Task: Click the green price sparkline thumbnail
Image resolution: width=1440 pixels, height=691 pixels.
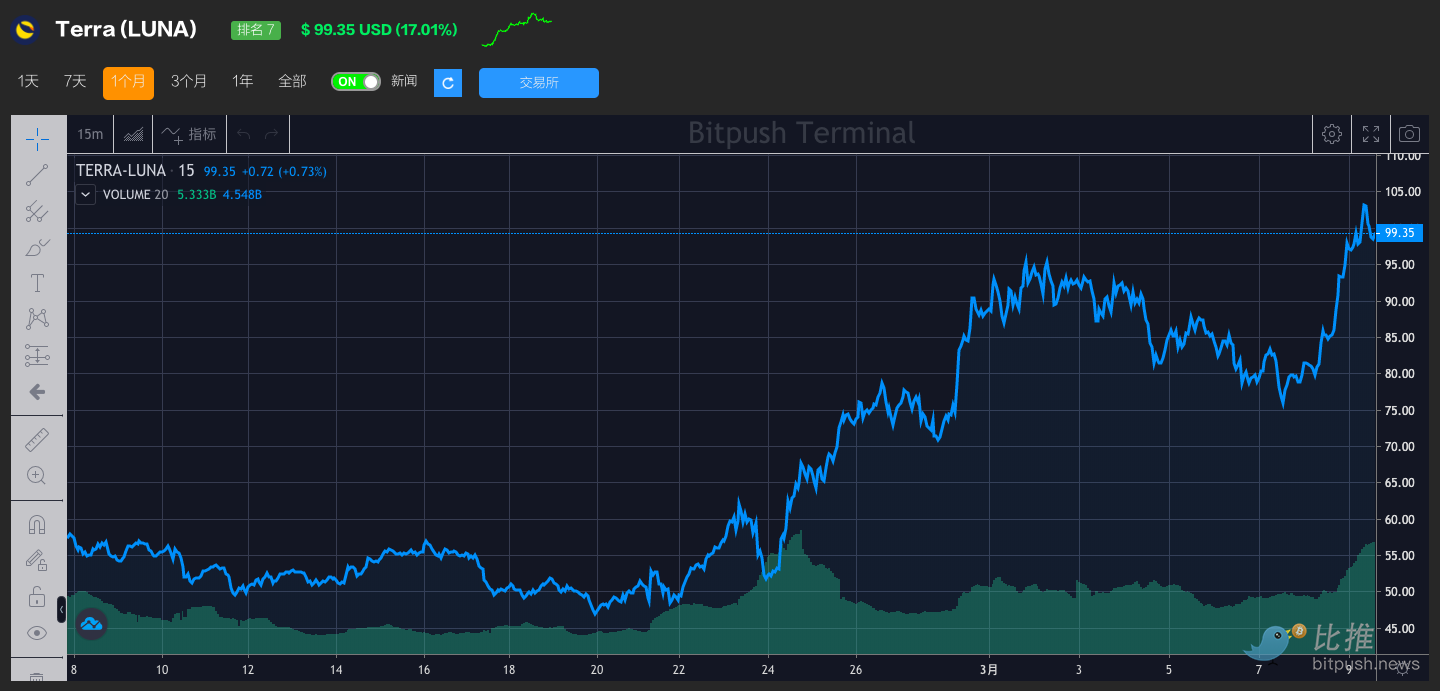Action: pyautogui.click(x=517, y=30)
